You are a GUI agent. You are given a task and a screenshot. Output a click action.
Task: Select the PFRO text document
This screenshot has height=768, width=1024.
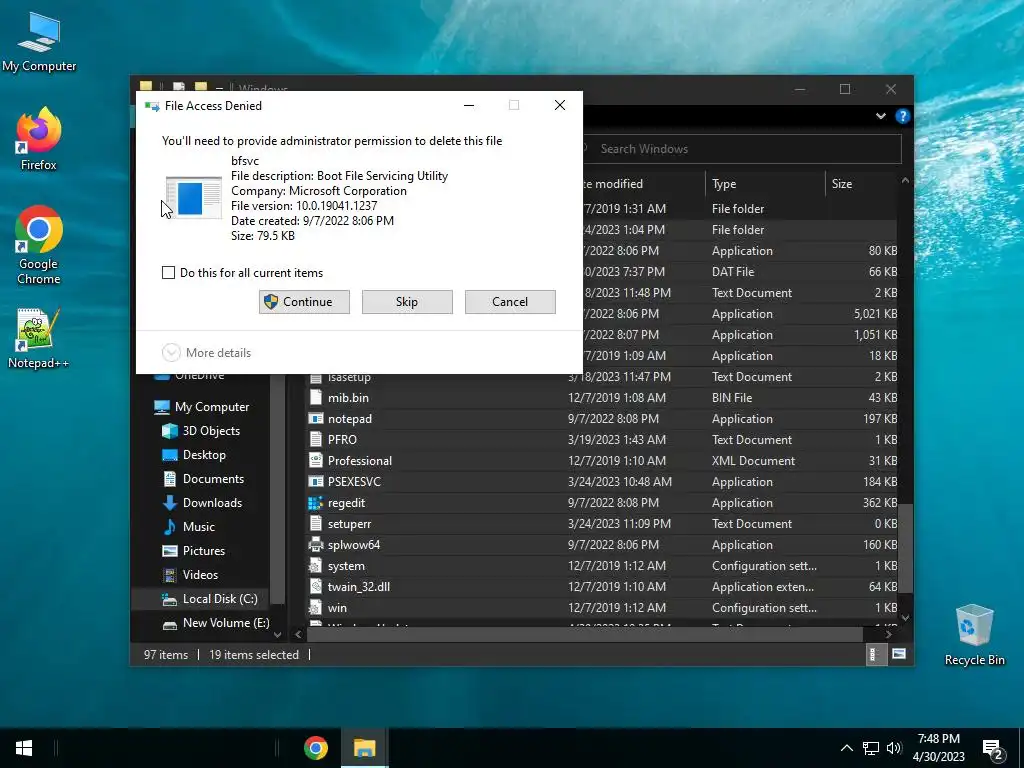(x=601, y=440)
